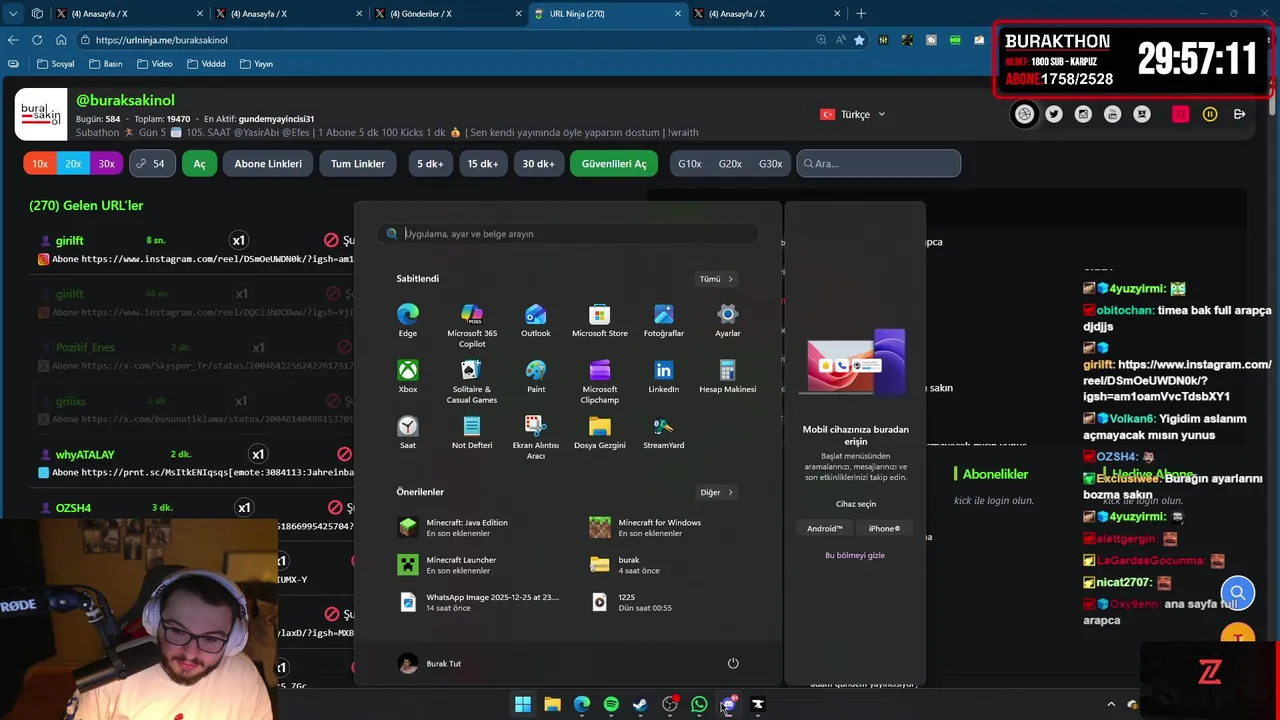This screenshot has width=1280, height=720.
Task: Open the Basın bookmarks folder
Action: 106,64
